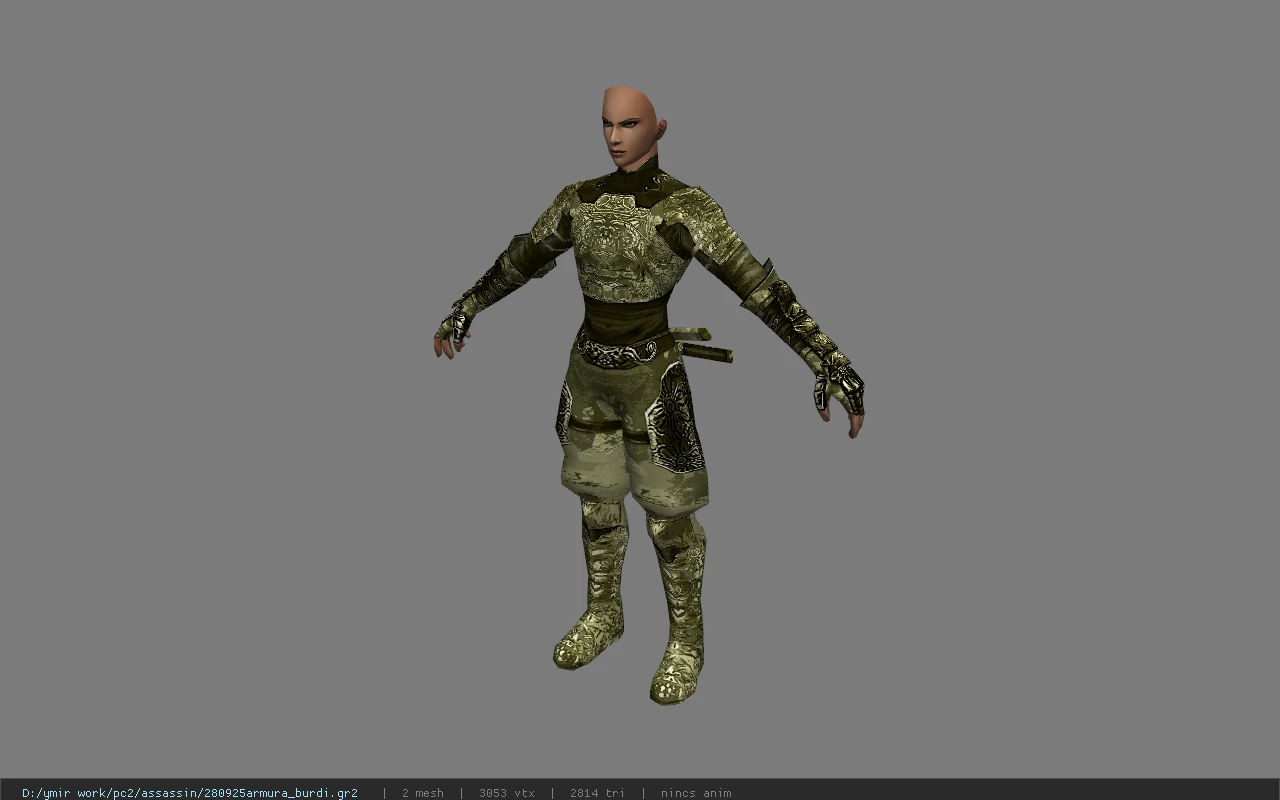
Task: Click the 3D character model in viewport
Action: point(648,395)
